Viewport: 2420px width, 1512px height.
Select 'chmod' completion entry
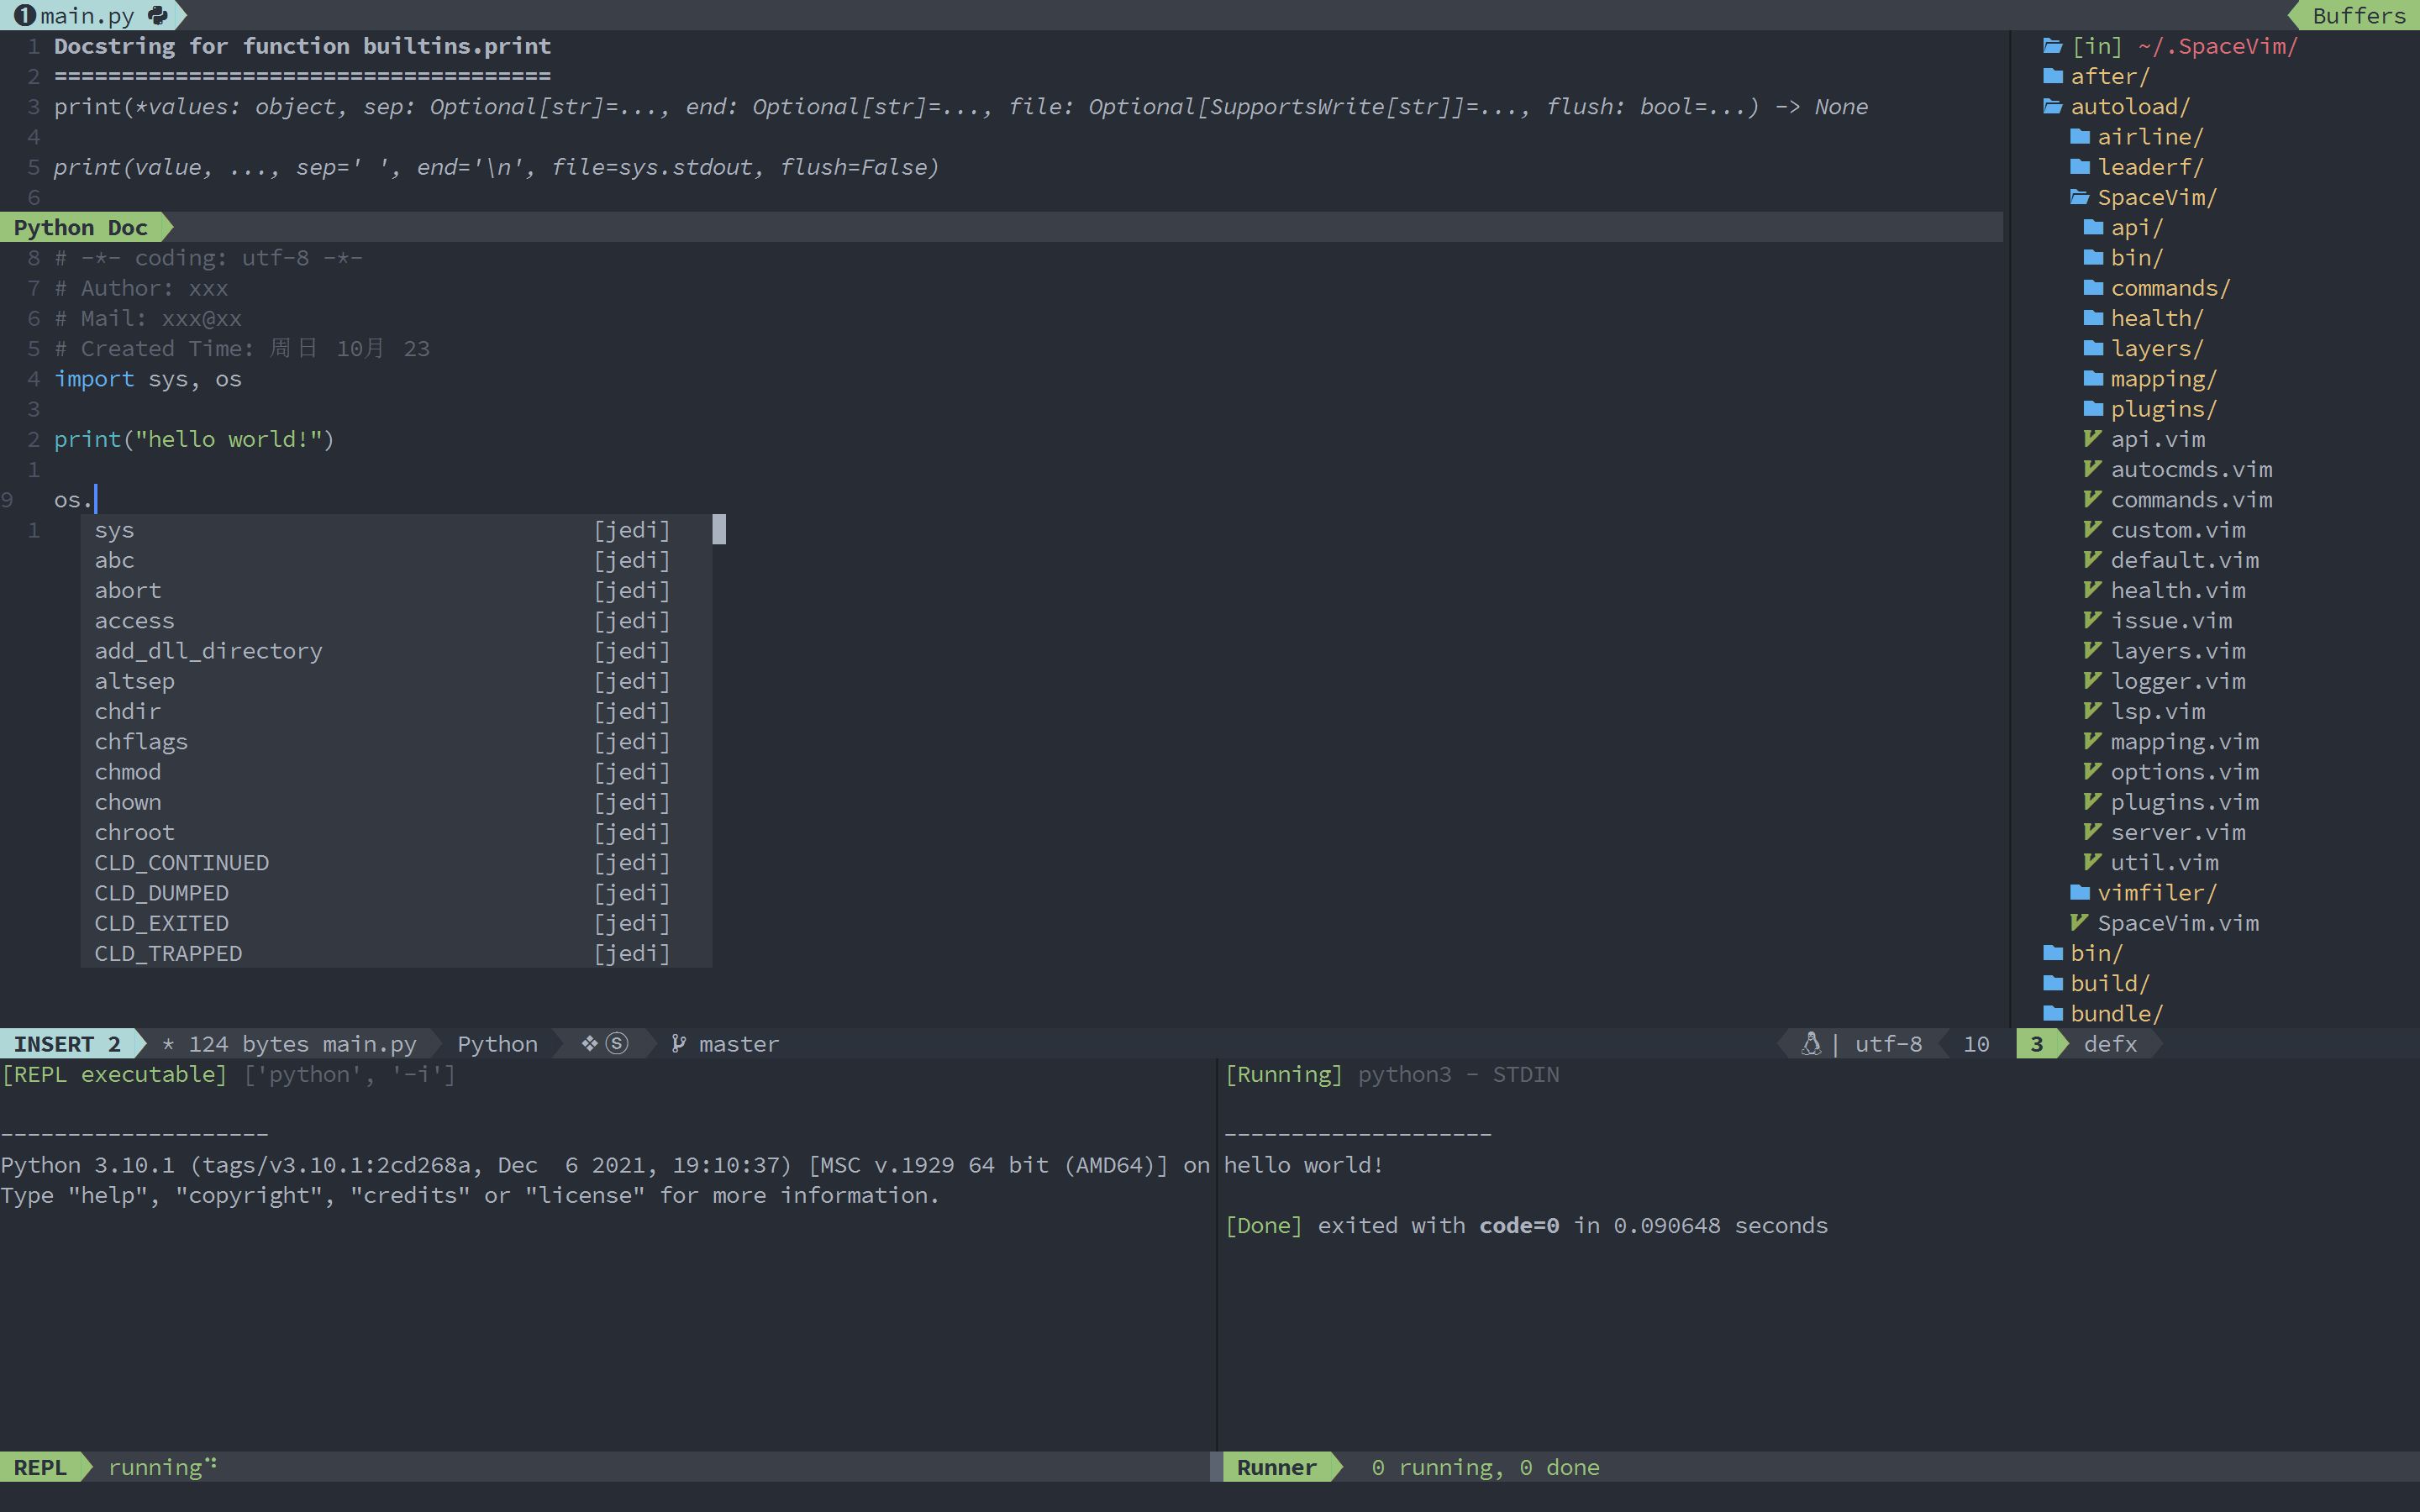point(396,772)
